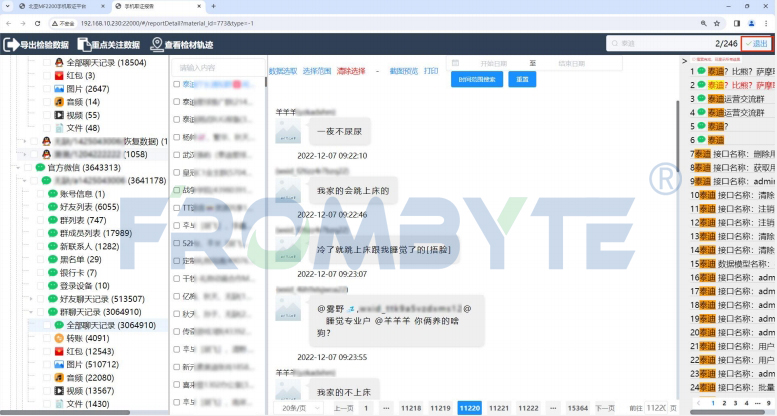Click the 选择范围 link
This screenshot has height=416, width=777.
tap(317, 71)
